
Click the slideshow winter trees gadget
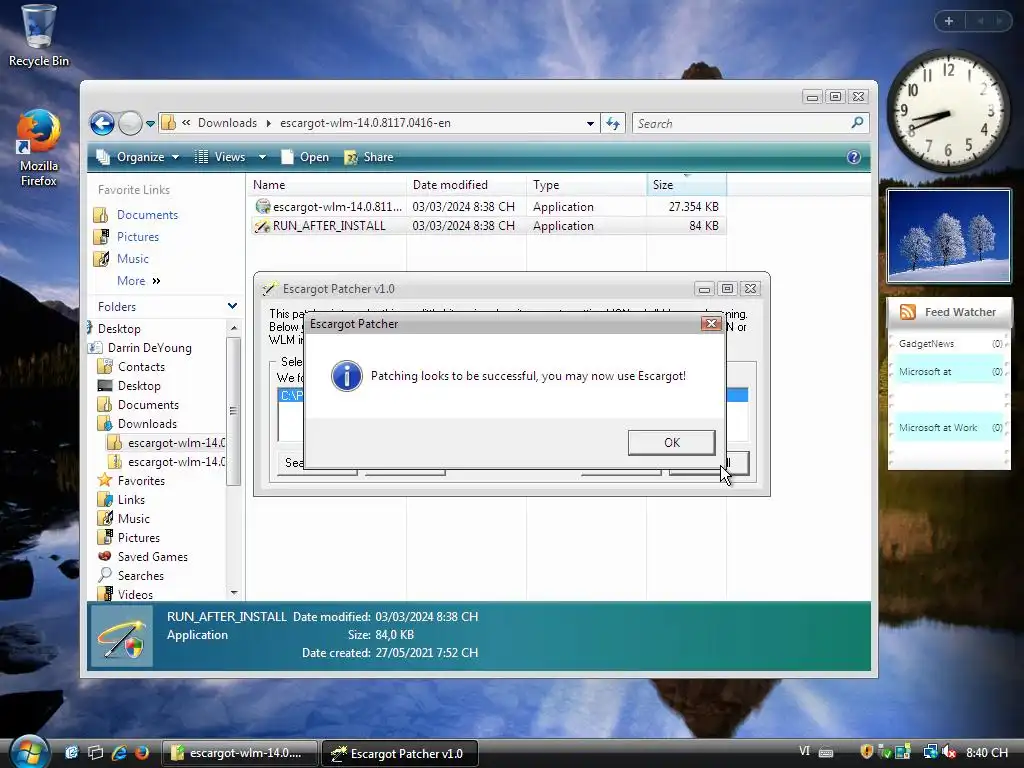pos(949,236)
